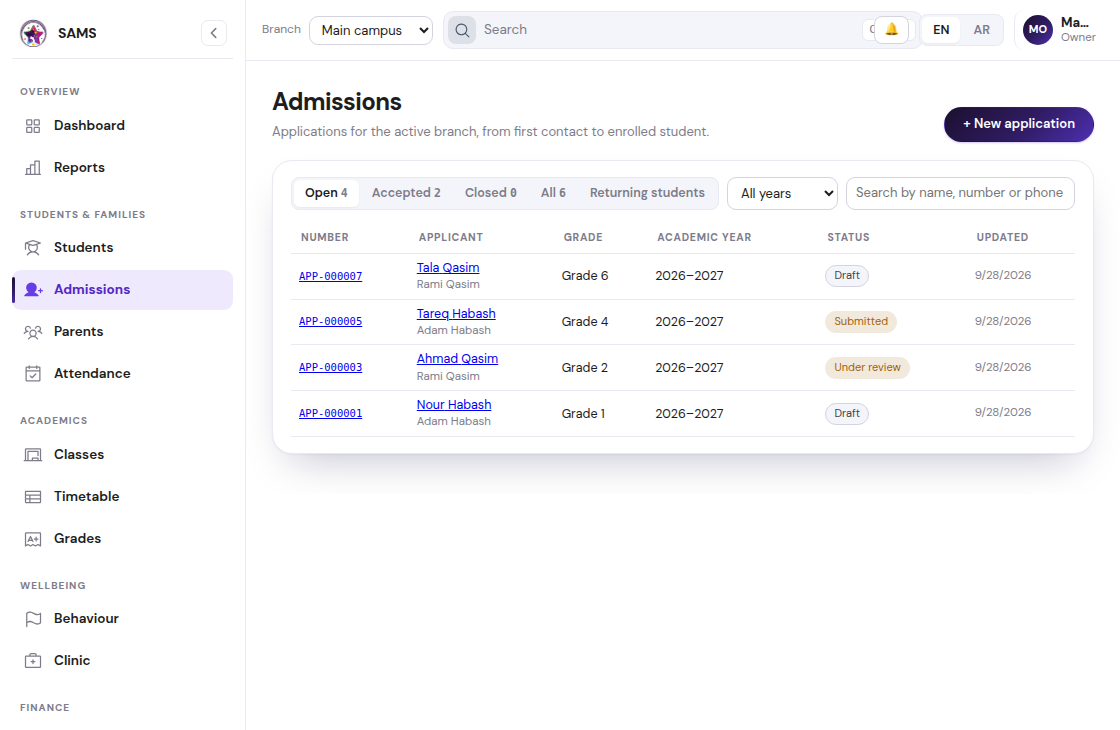This screenshot has width=1120, height=730.
Task: Open applicant Nour Habash
Action: pyautogui.click(x=454, y=404)
